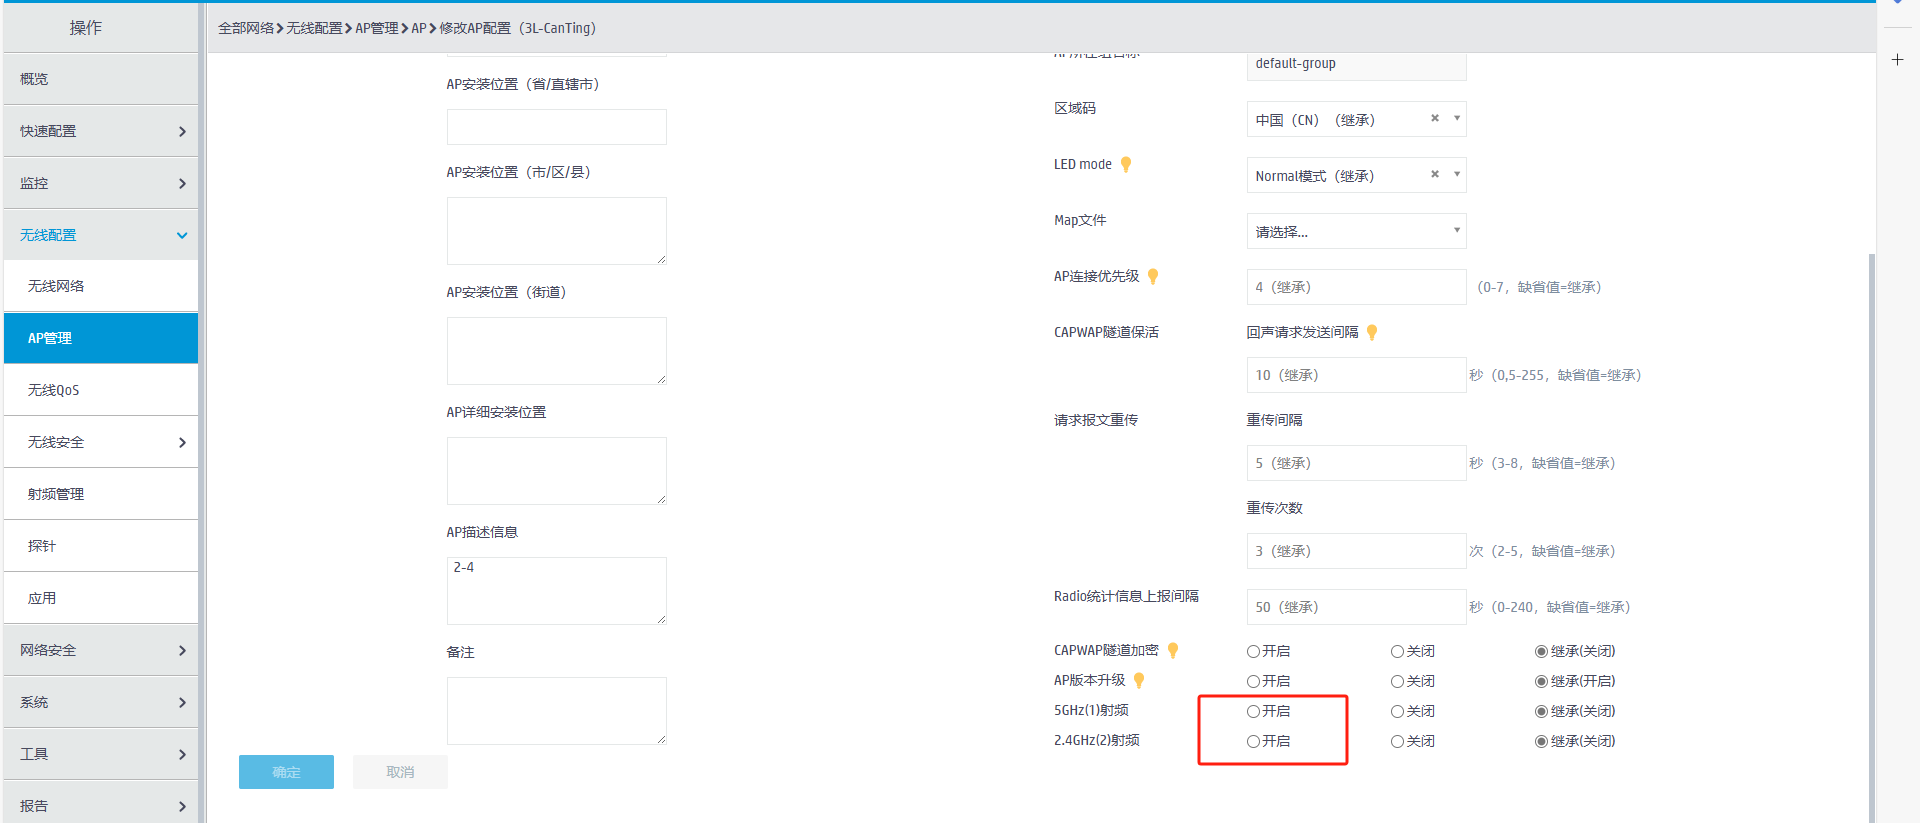Turn on 5GHz(1)射频 with 开启
The height and width of the screenshot is (823, 1920).
click(1253, 712)
